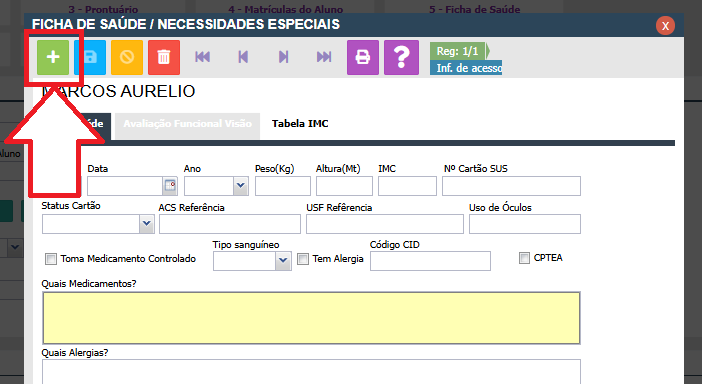Click the MARCOS AURELIO student name
The width and height of the screenshot is (705, 384).
coord(118,91)
